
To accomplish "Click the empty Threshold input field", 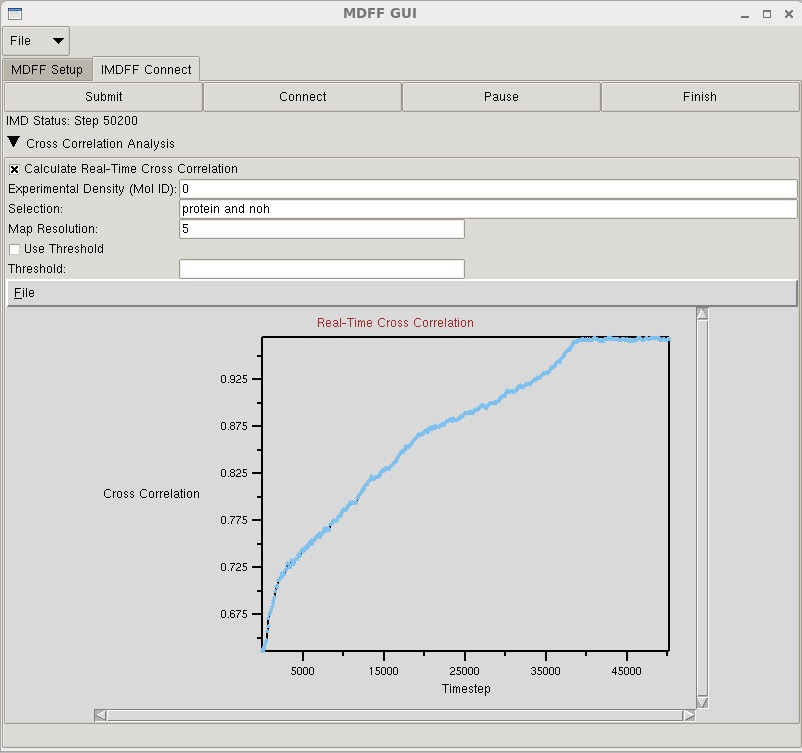I will pos(321,269).
